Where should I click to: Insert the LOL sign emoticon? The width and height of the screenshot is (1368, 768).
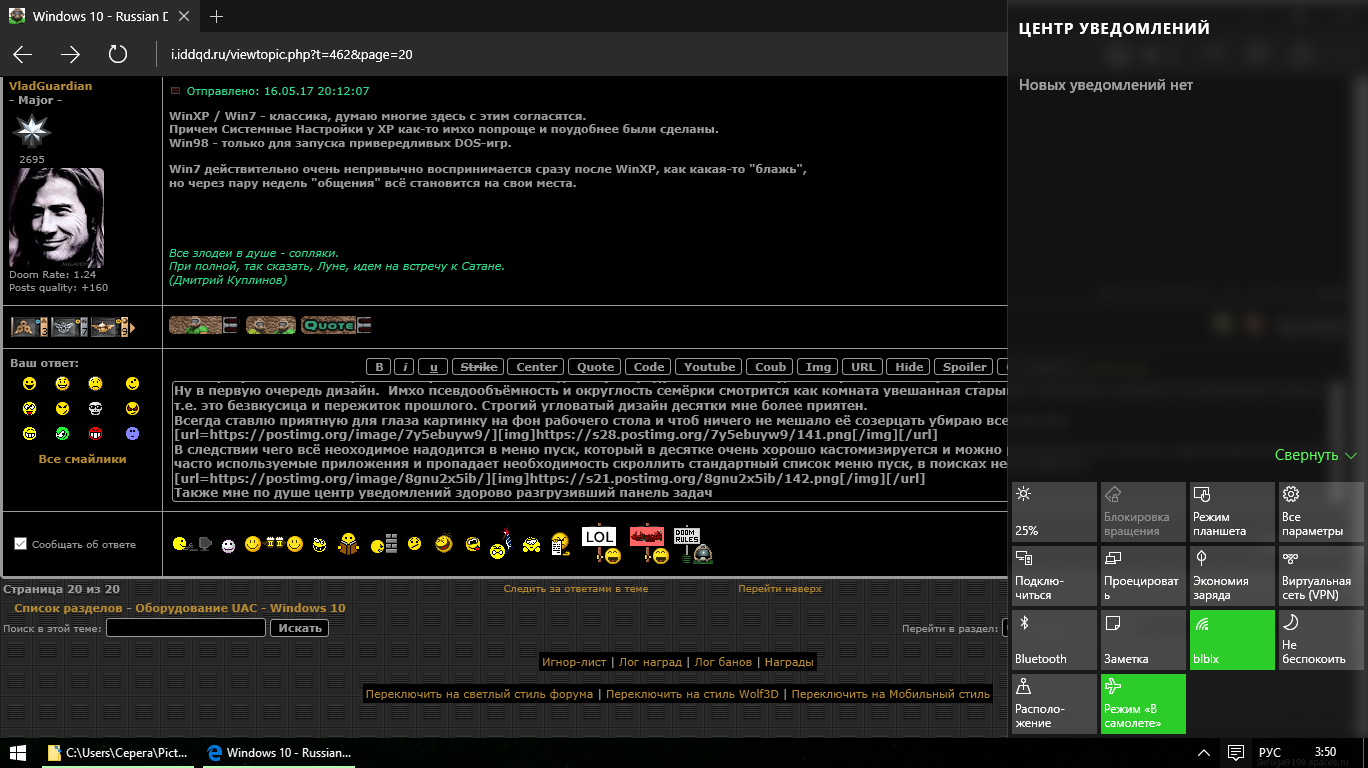click(x=600, y=543)
